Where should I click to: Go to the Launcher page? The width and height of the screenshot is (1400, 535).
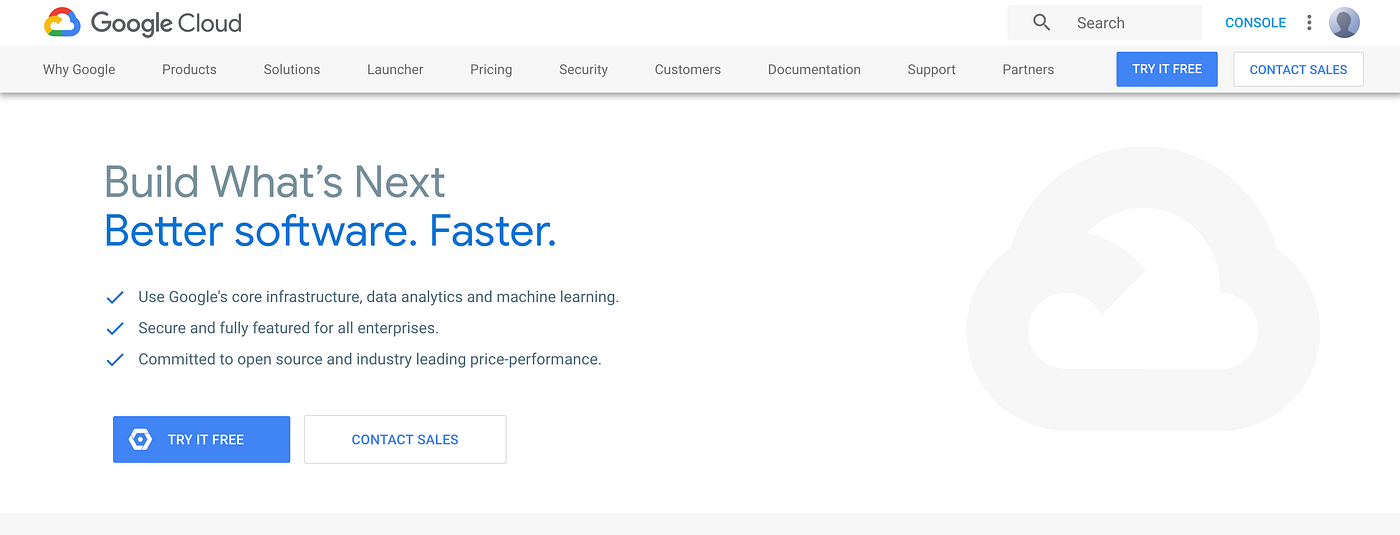(395, 69)
